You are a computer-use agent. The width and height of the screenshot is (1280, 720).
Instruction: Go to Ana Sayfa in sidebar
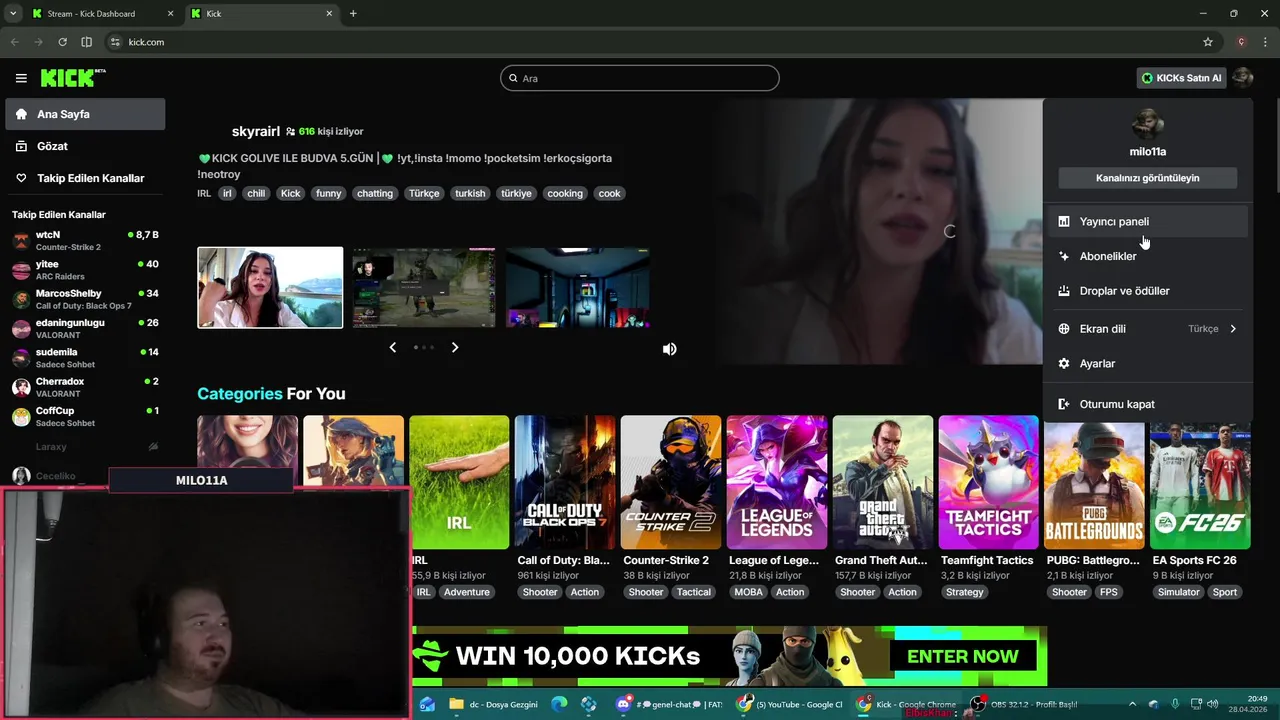[85, 114]
